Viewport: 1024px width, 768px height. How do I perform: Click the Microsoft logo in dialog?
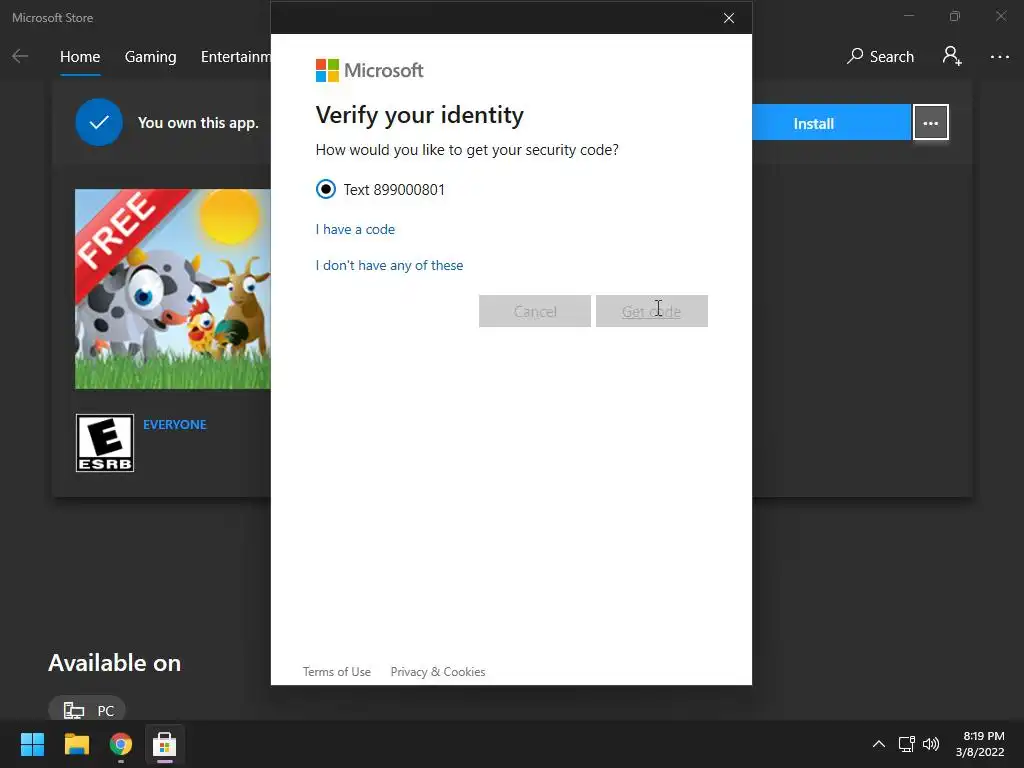(370, 71)
